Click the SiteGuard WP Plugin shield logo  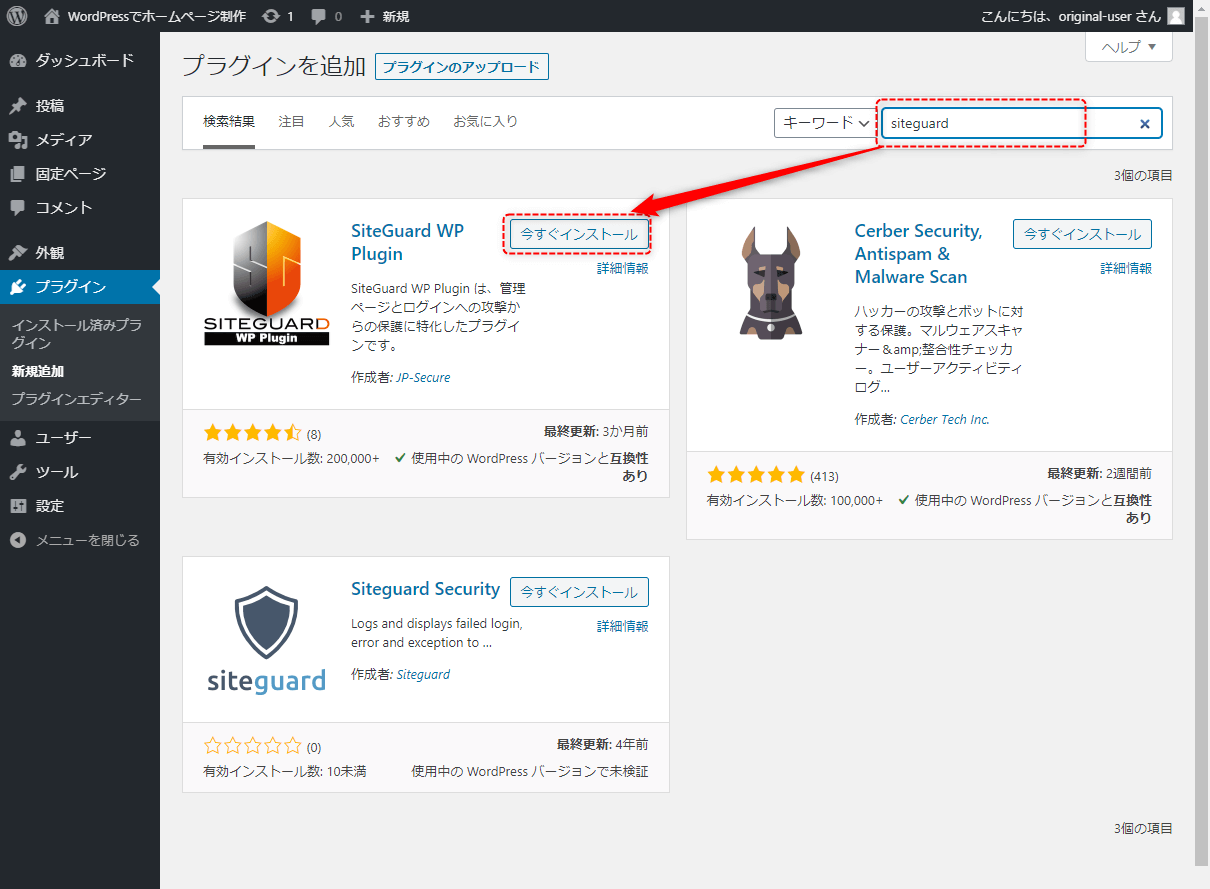266,283
